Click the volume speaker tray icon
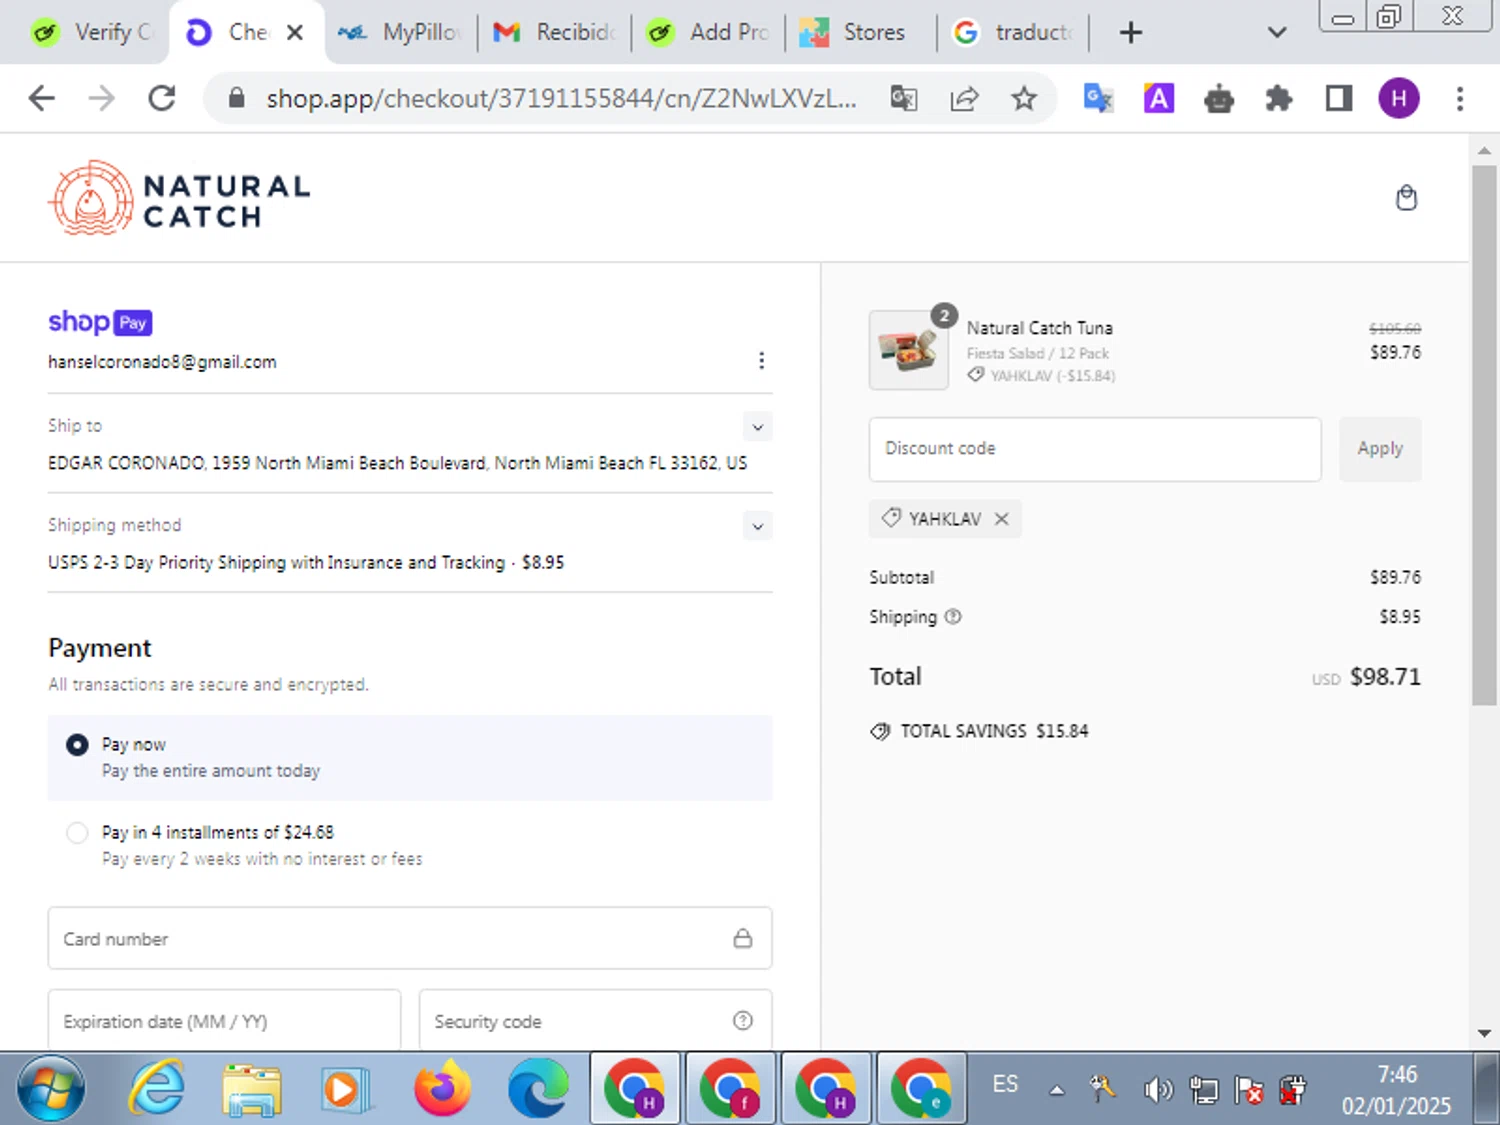The image size is (1500, 1125). (1157, 1089)
